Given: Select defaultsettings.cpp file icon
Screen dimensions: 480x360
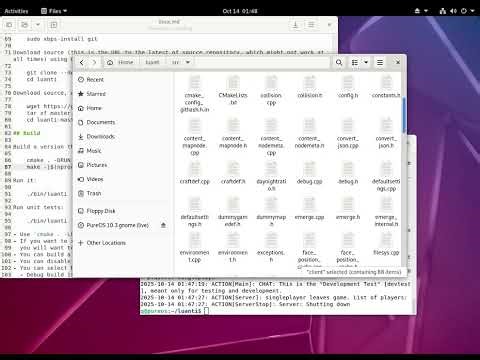Looking at the screenshot, I should [x=386, y=169].
